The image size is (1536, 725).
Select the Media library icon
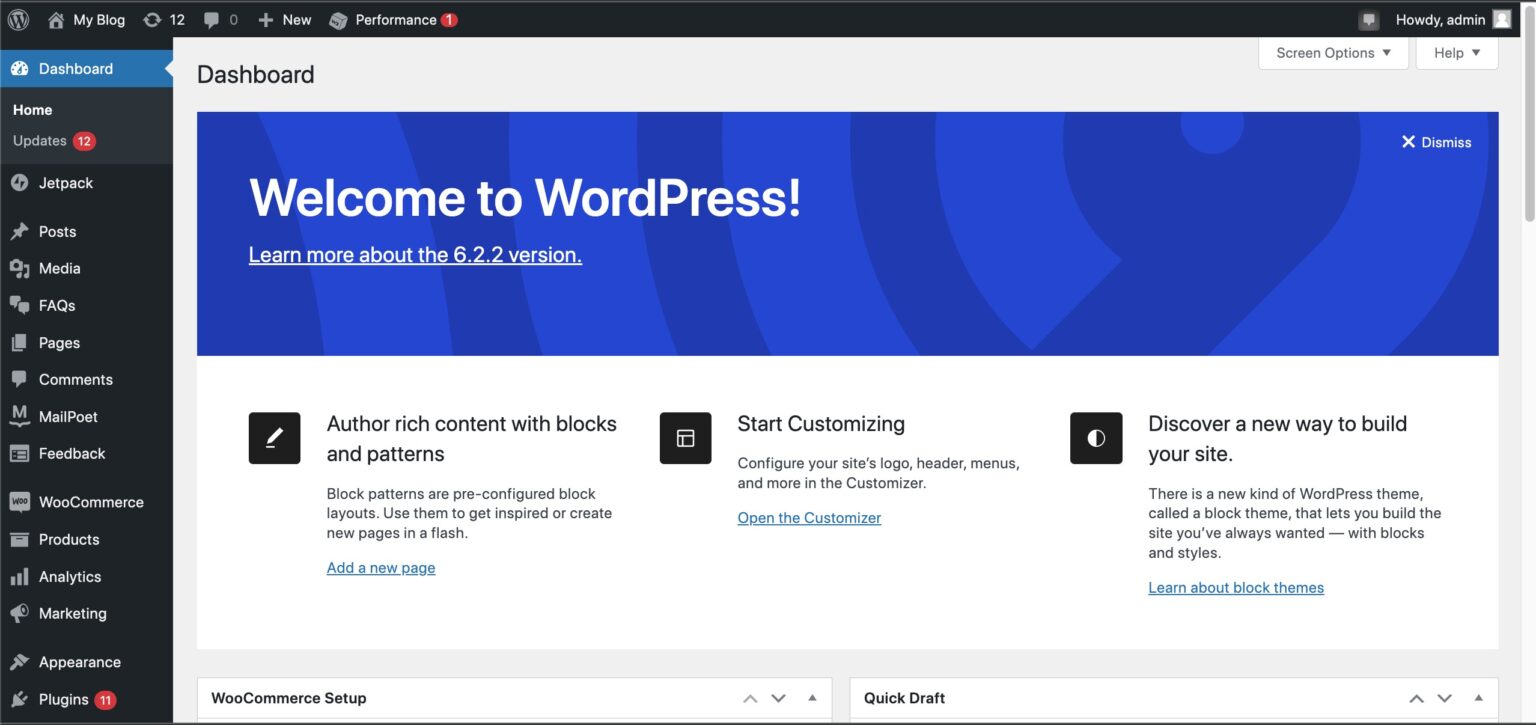[x=21, y=268]
